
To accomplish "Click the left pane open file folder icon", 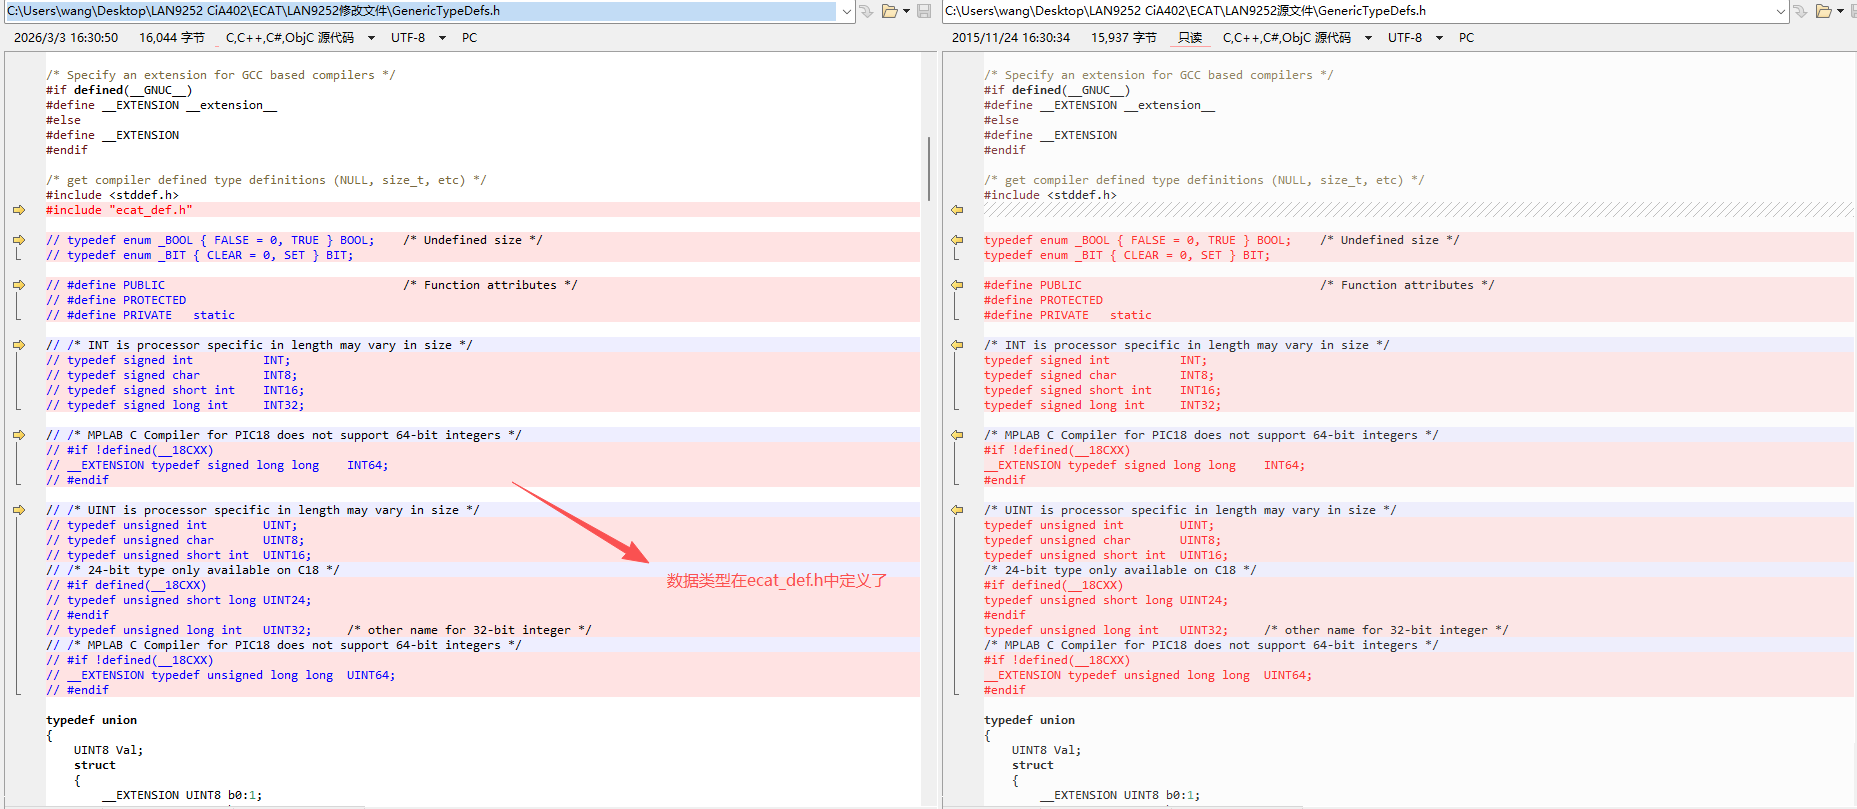I will 889,11.
